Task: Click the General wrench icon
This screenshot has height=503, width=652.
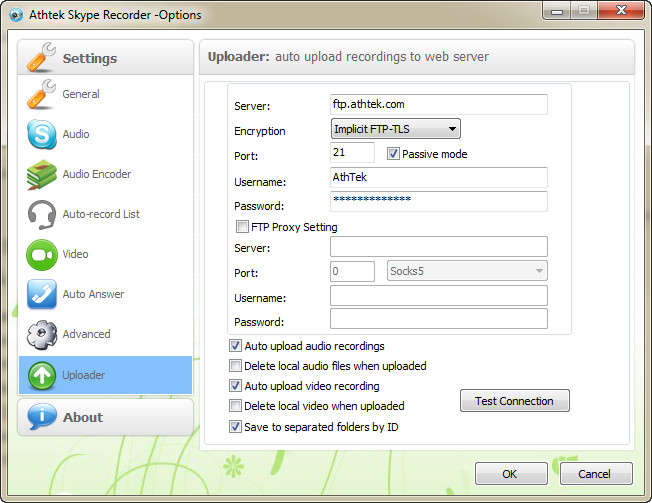Action: tap(41, 94)
